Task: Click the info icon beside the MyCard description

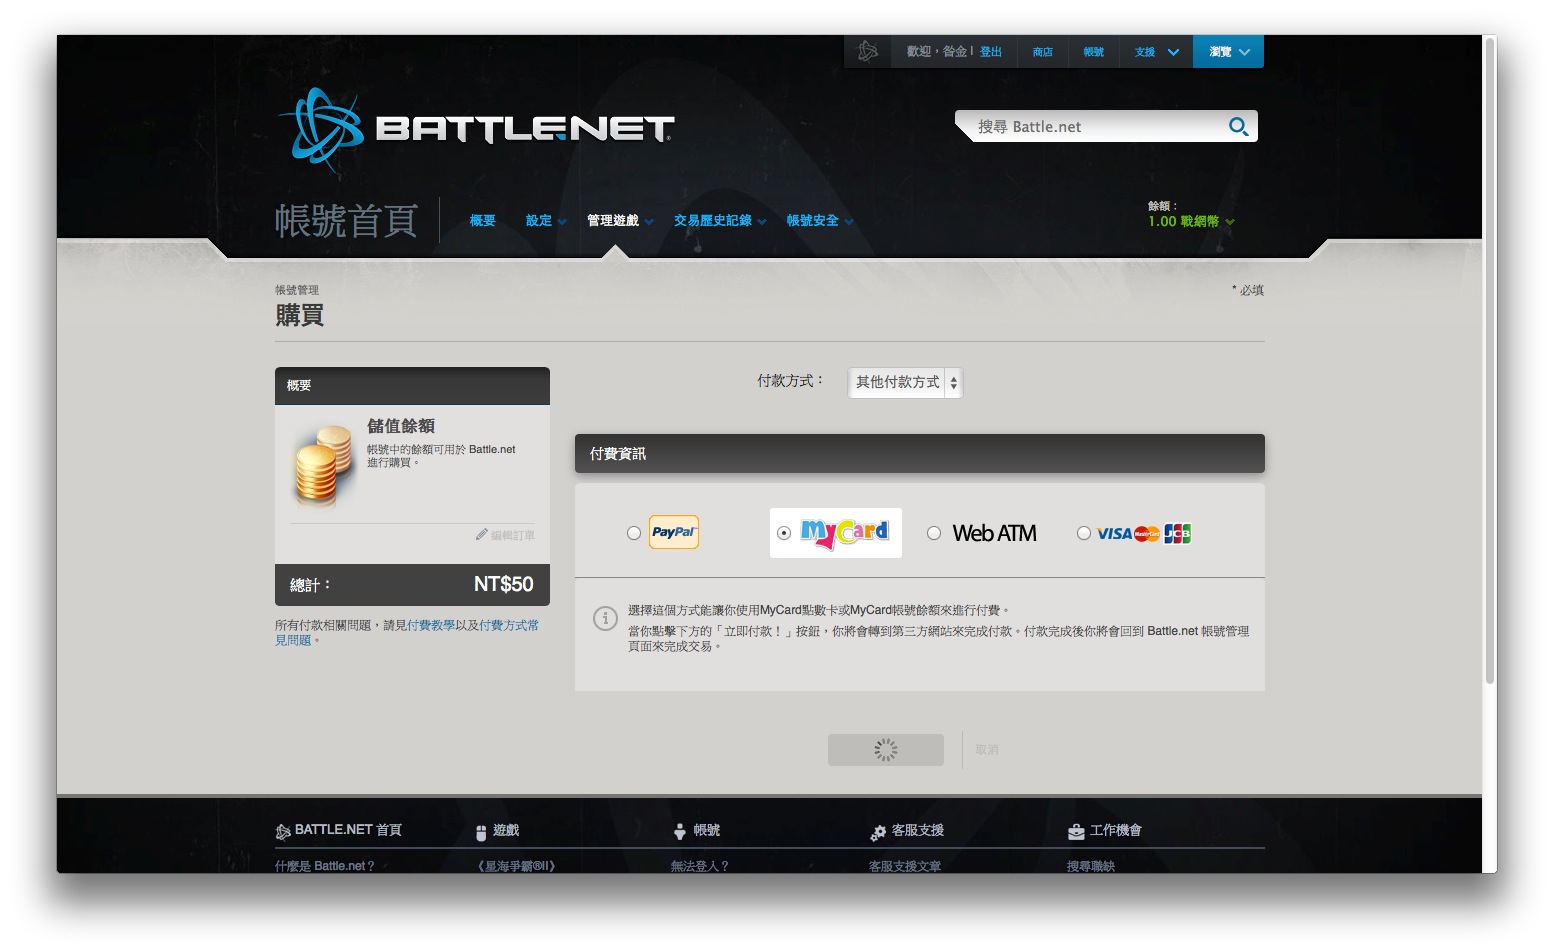Action: click(x=605, y=618)
